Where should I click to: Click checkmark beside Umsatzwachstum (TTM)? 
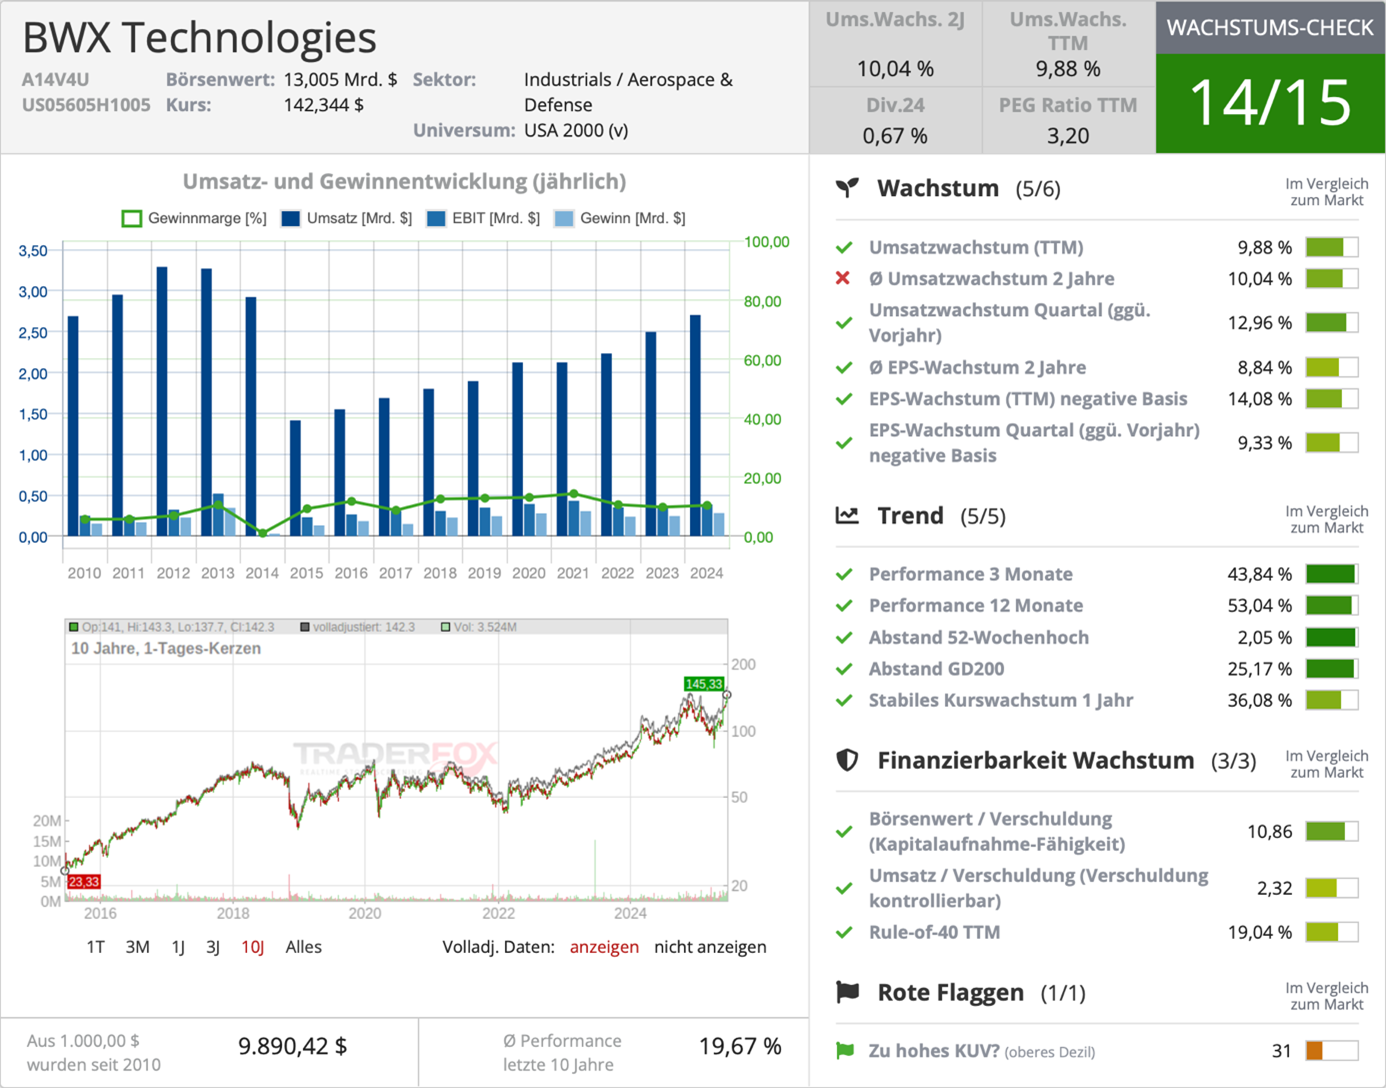click(x=844, y=247)
